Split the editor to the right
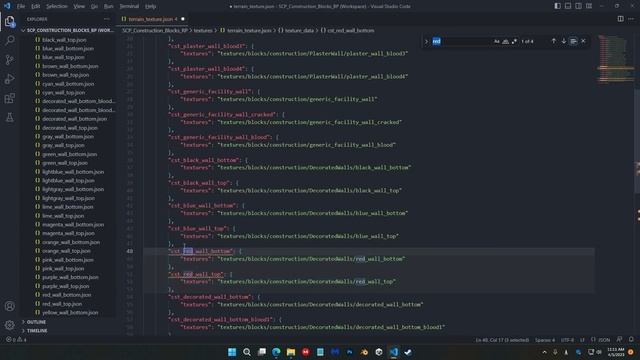Screen dimensions: 640x360 pyautogui.click(x=620, y=19)
